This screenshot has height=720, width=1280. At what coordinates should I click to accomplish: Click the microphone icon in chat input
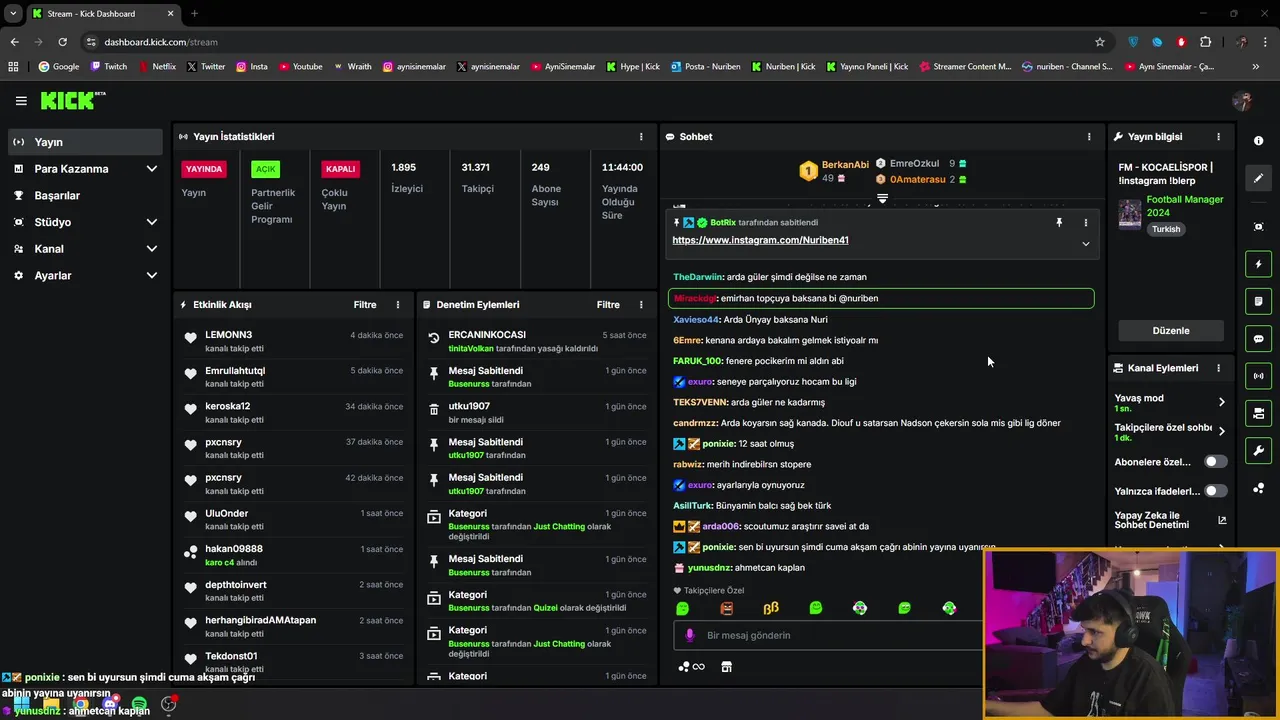pos(689,635)
